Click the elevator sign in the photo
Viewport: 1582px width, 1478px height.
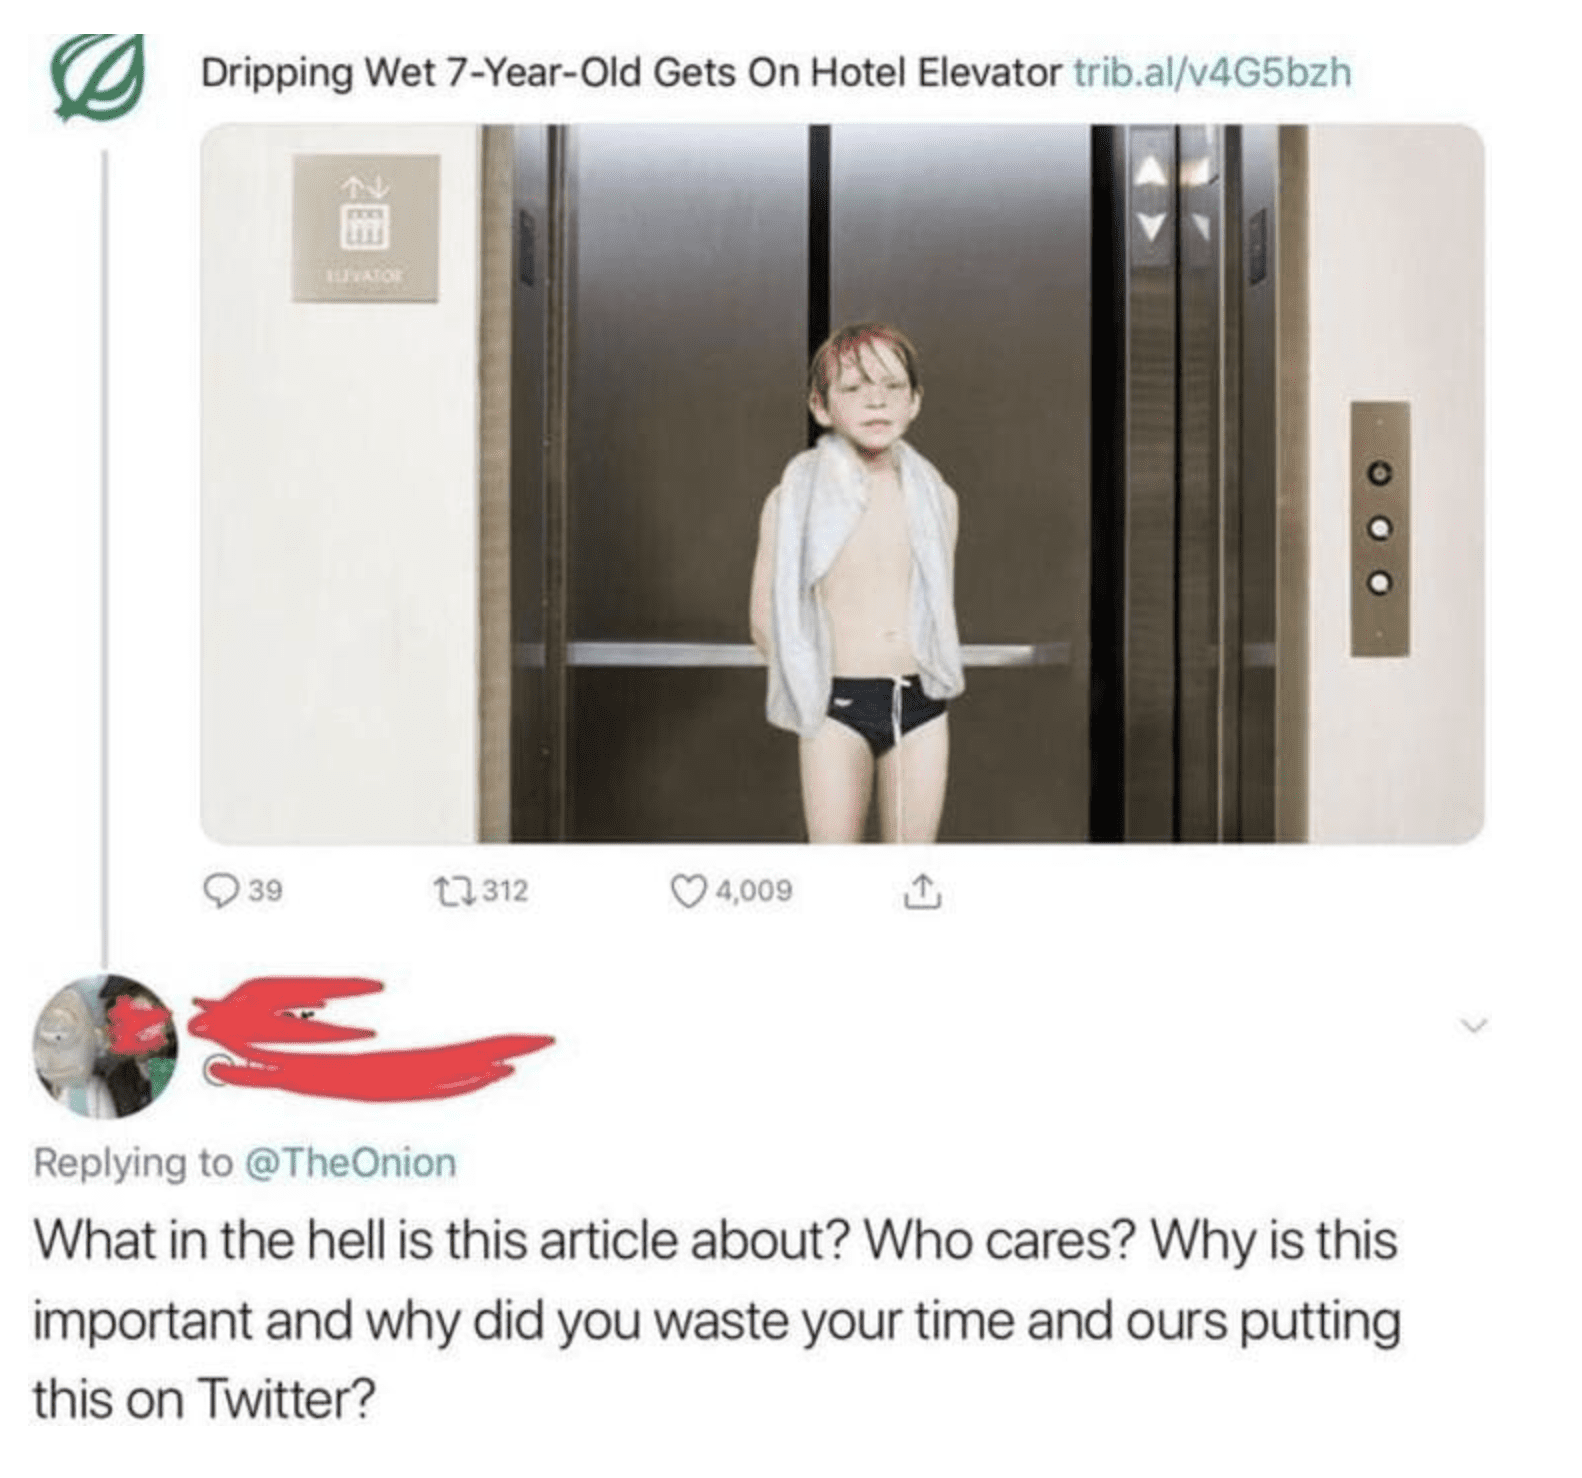[x=365, y=228]
